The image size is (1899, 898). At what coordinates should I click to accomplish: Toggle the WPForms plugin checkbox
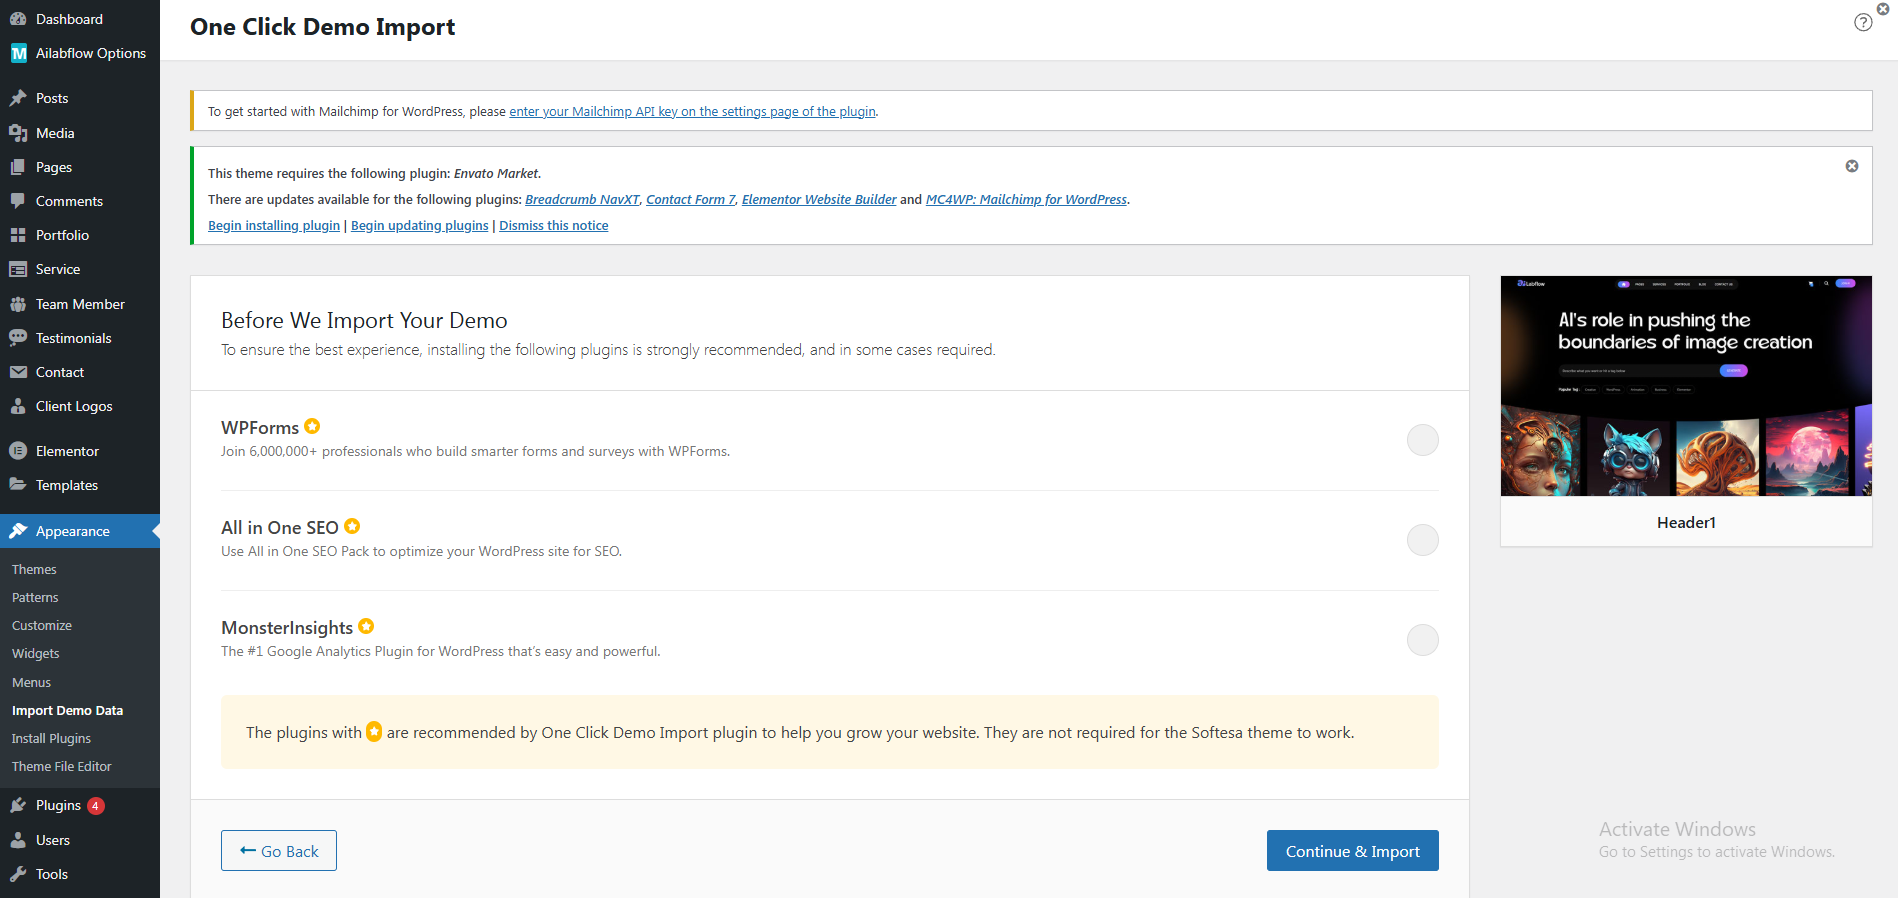[1422, 440]
